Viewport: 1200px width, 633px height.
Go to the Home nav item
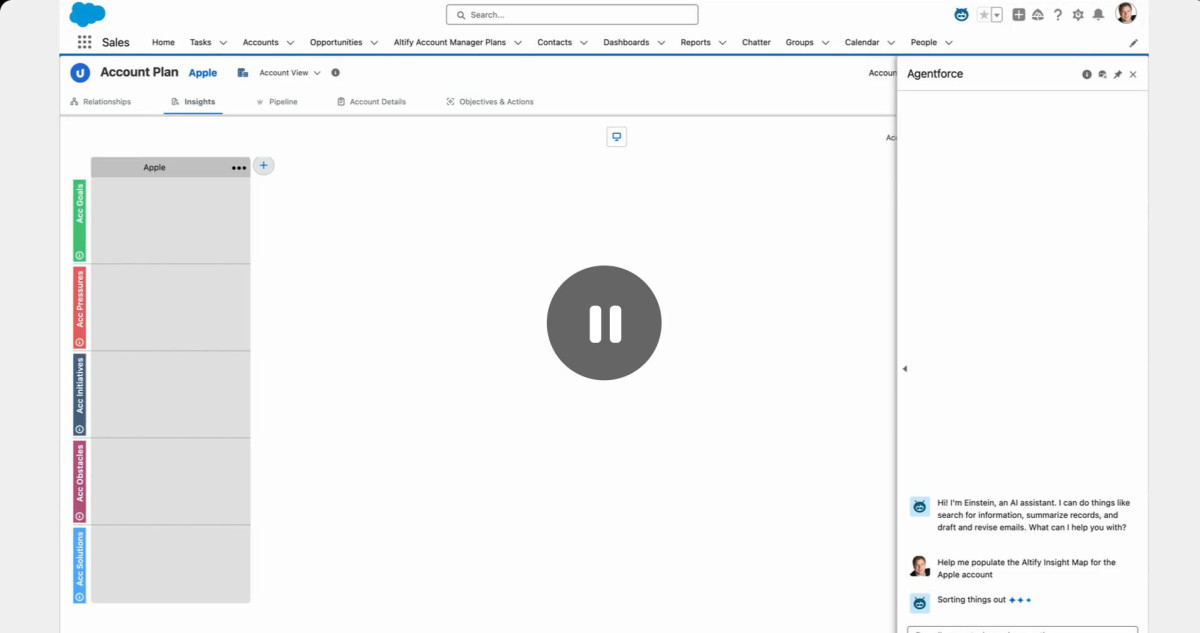coord(163,43)
